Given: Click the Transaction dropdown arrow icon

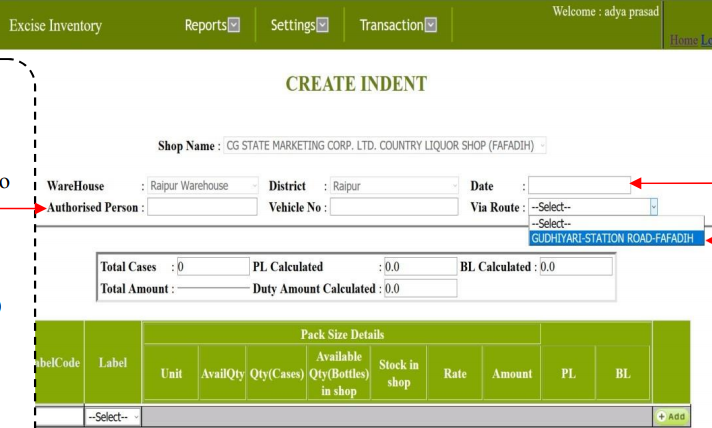Looking at the screenshot, I should pyautogui.click(x=431, y=25).
